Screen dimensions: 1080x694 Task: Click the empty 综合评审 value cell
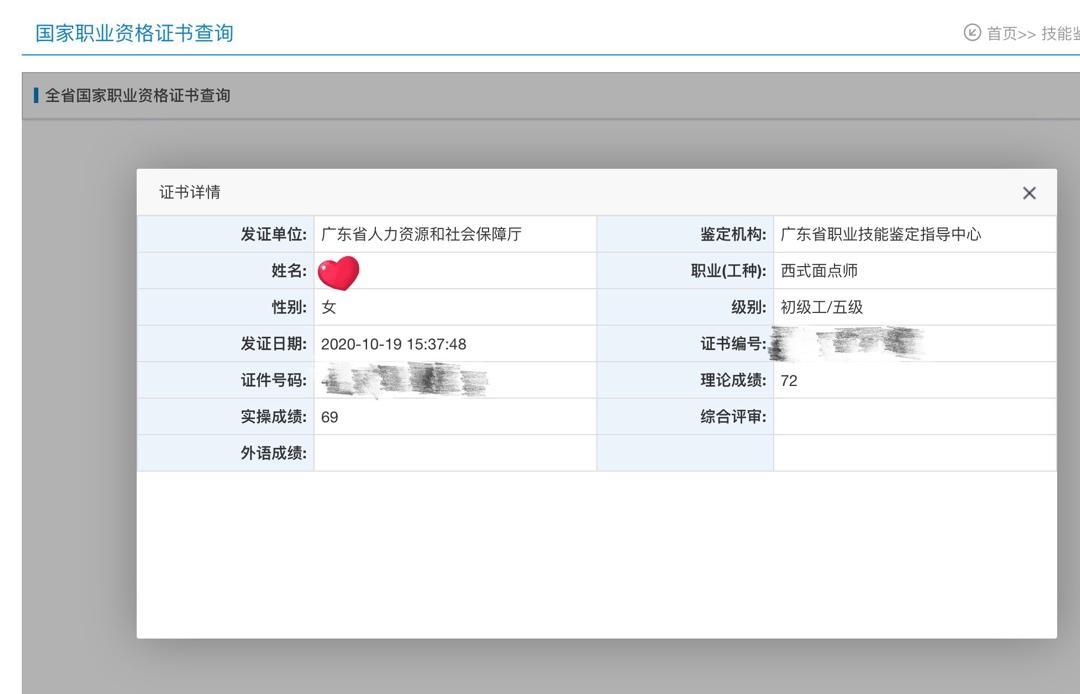[x=914, y=417]
